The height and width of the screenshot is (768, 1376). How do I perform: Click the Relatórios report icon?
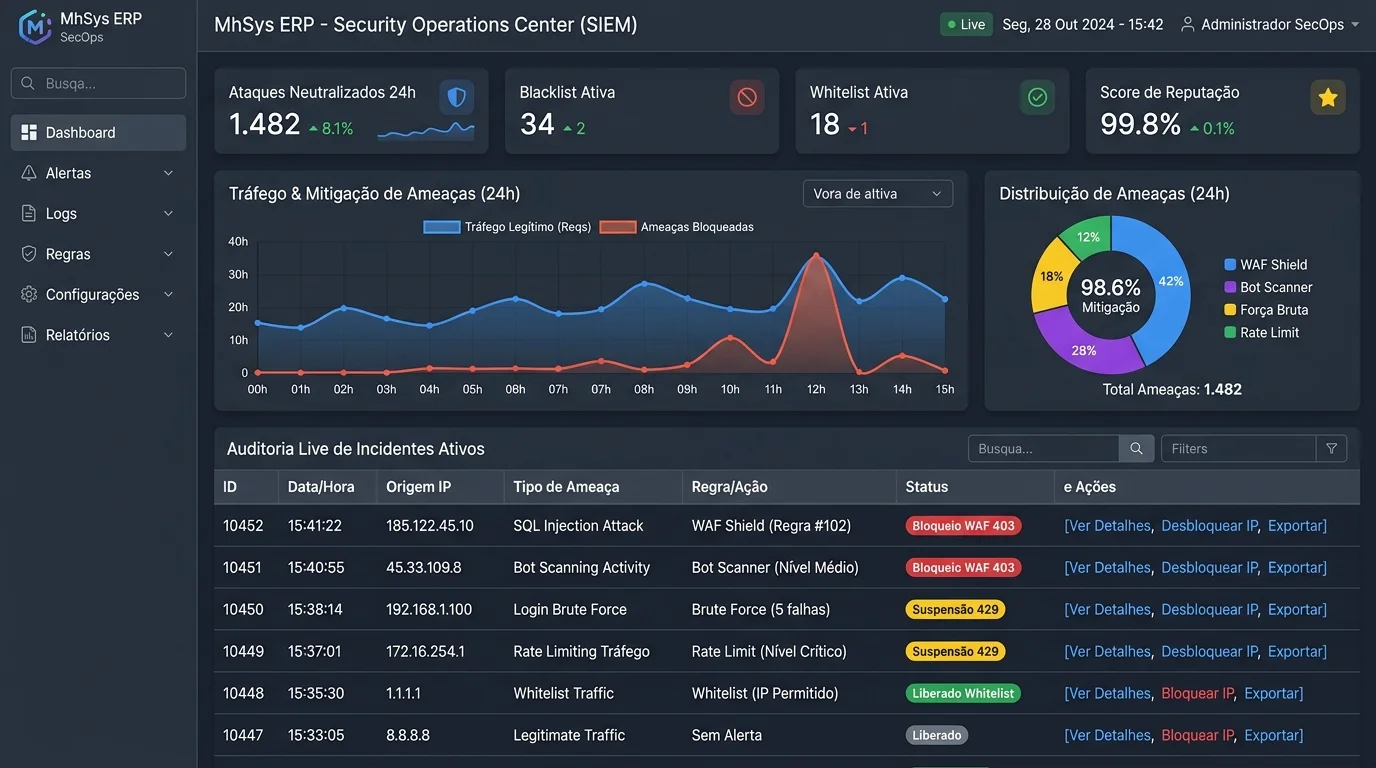tap(29, 335)
